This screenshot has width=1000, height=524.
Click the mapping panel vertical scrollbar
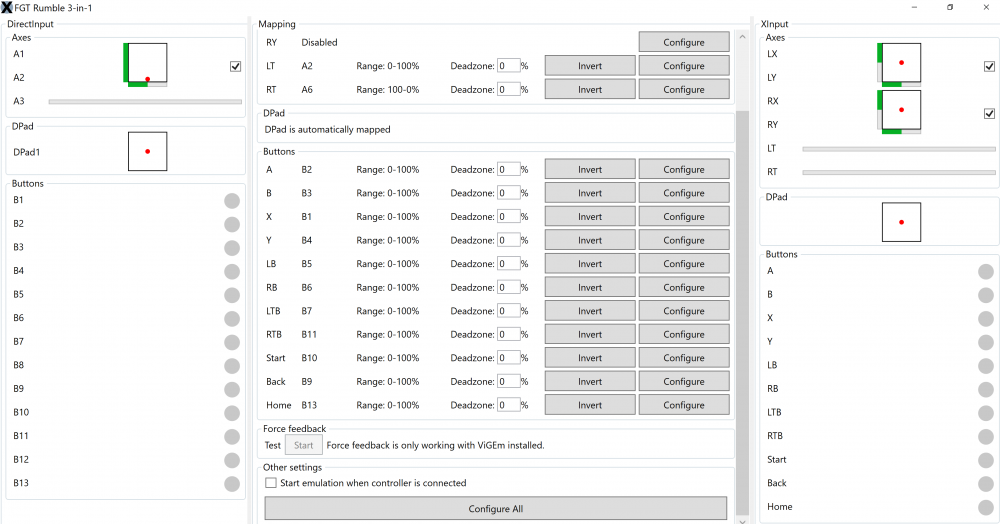click(x=741, y=300)
